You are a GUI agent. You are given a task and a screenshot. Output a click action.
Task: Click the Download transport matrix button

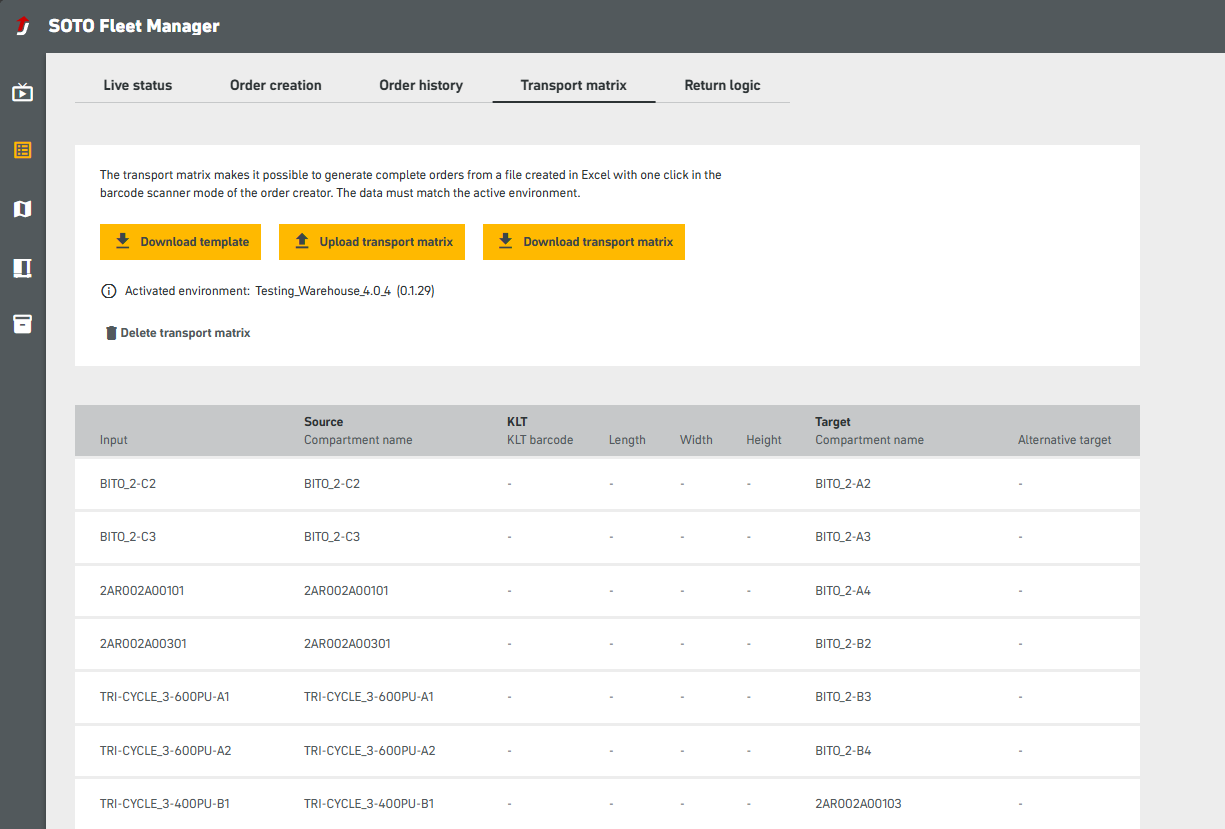(x=584, y=242)
